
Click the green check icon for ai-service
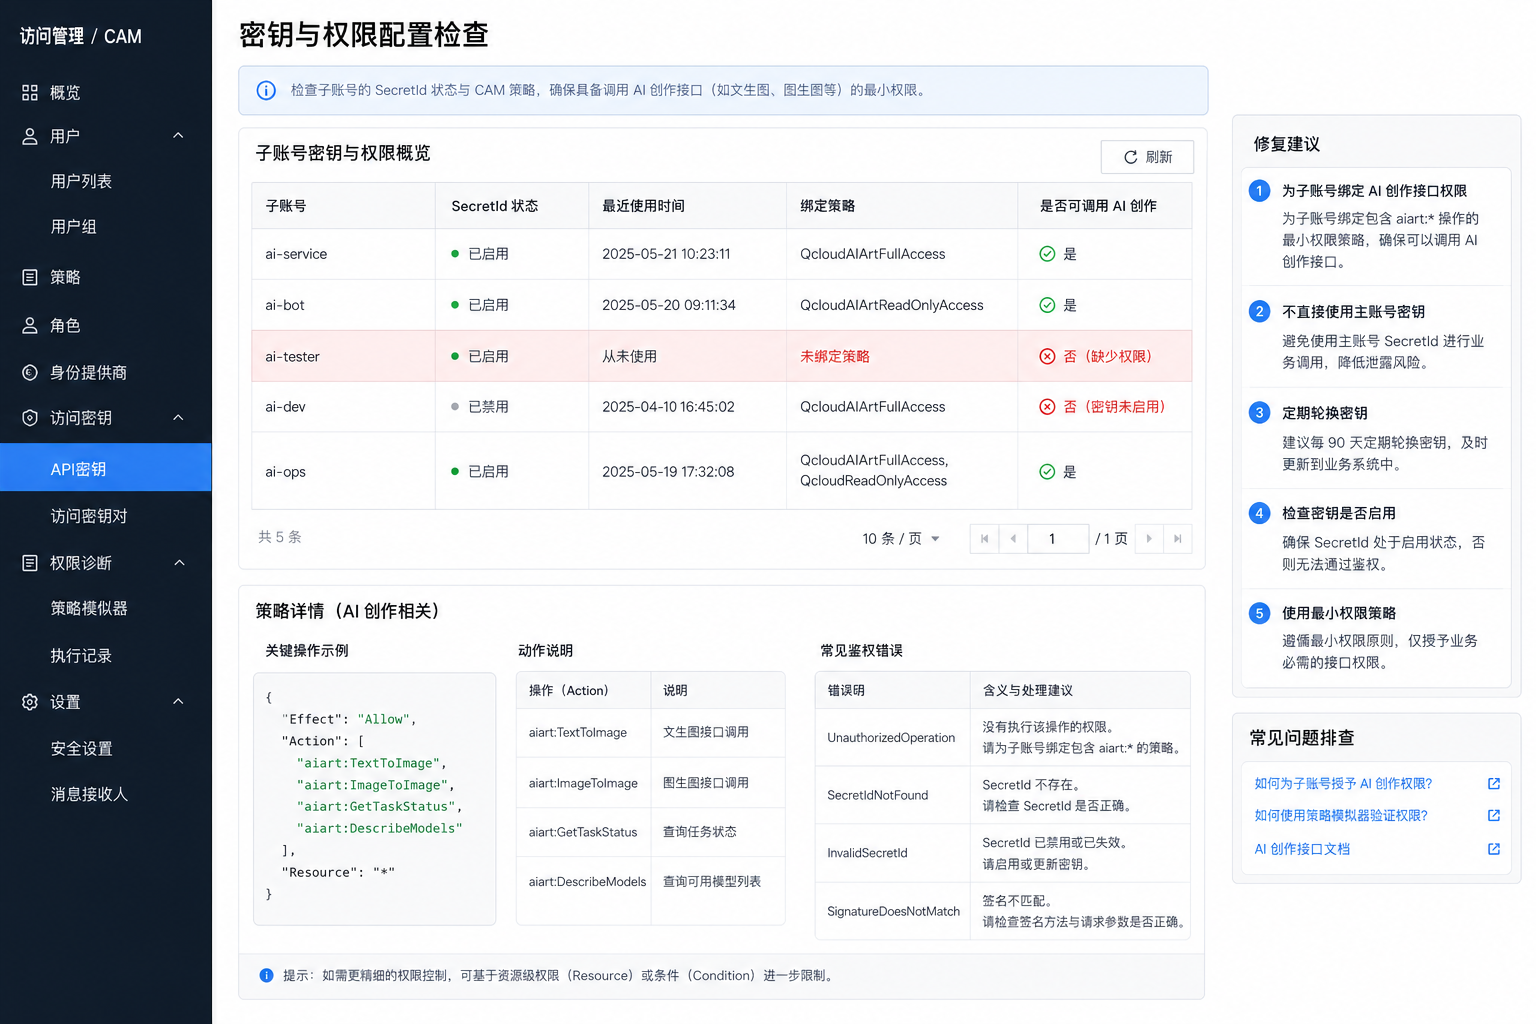[x=1047, y=254]
